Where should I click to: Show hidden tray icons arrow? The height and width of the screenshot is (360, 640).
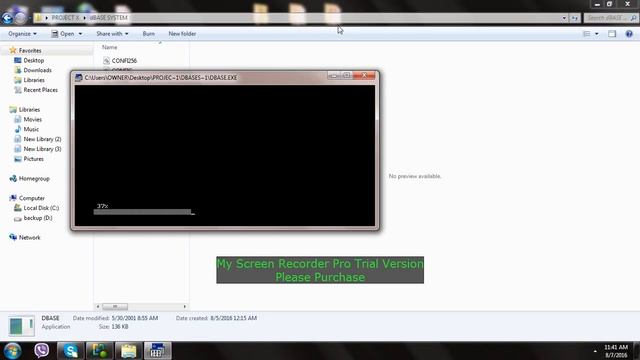point(595,351)
